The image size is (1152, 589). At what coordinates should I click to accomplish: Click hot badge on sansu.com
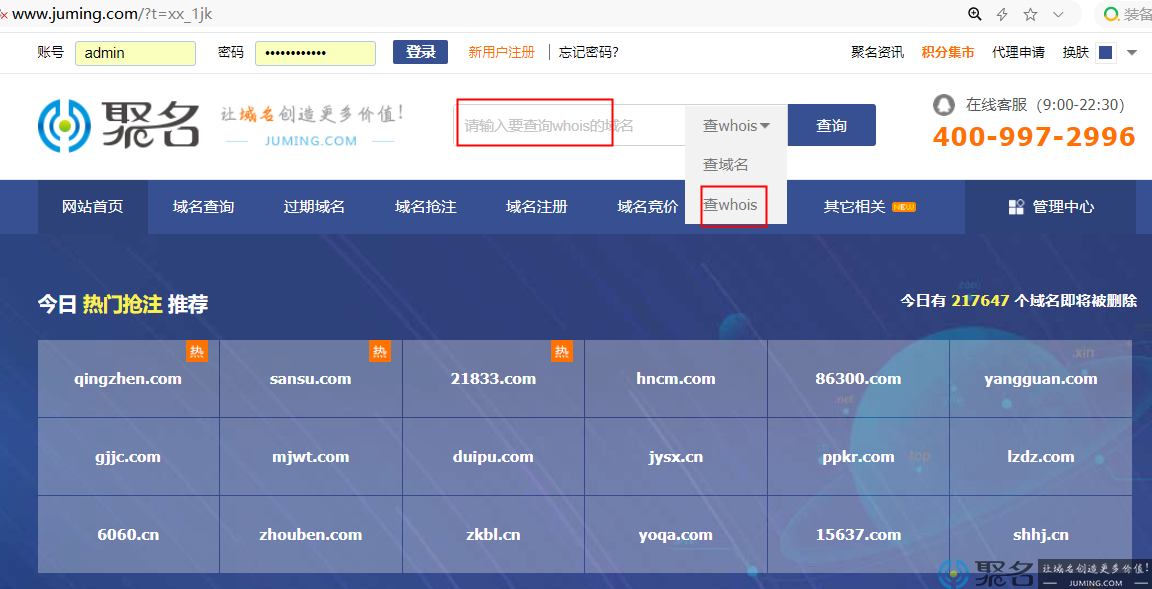(379, 352)
